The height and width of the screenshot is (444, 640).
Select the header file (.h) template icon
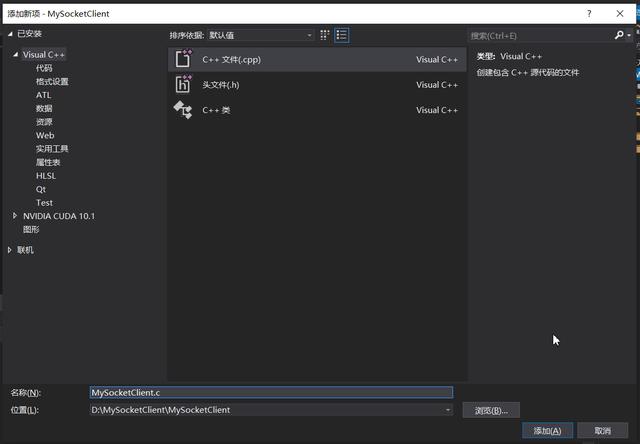pyautogui.click(x=183, y=84)
